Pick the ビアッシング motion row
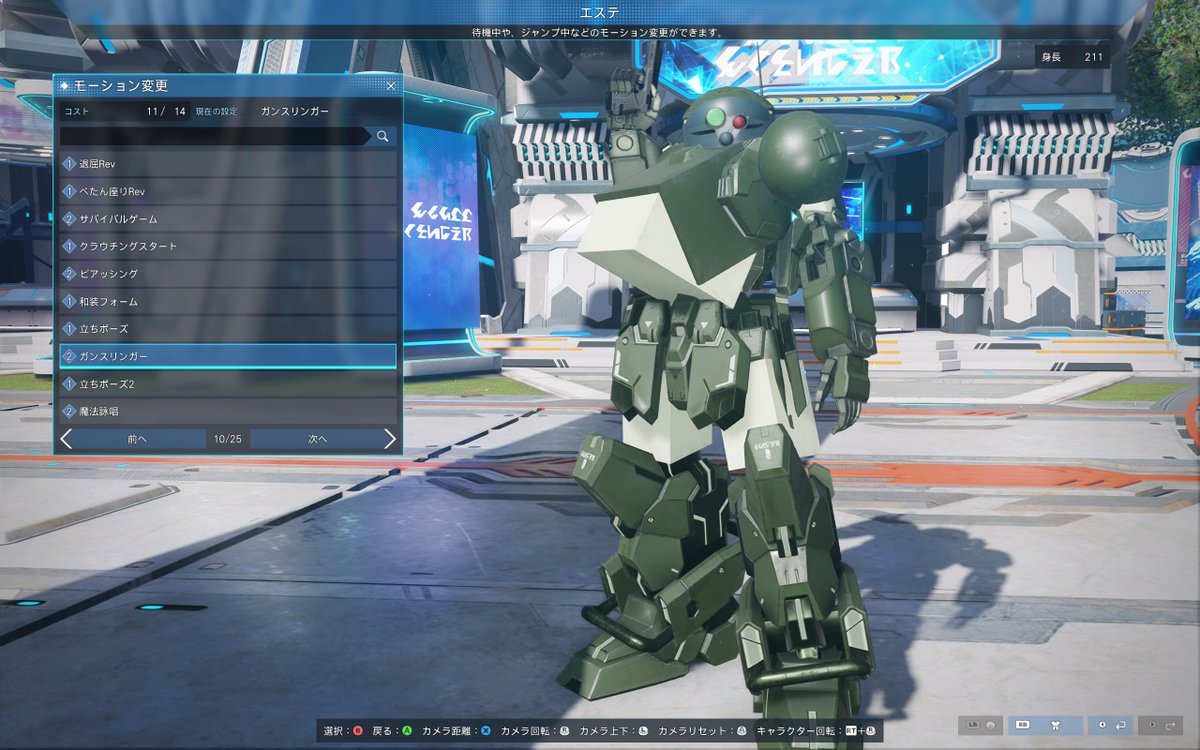This screenshot has width=1200, height=750. click(x=228, y=273)
